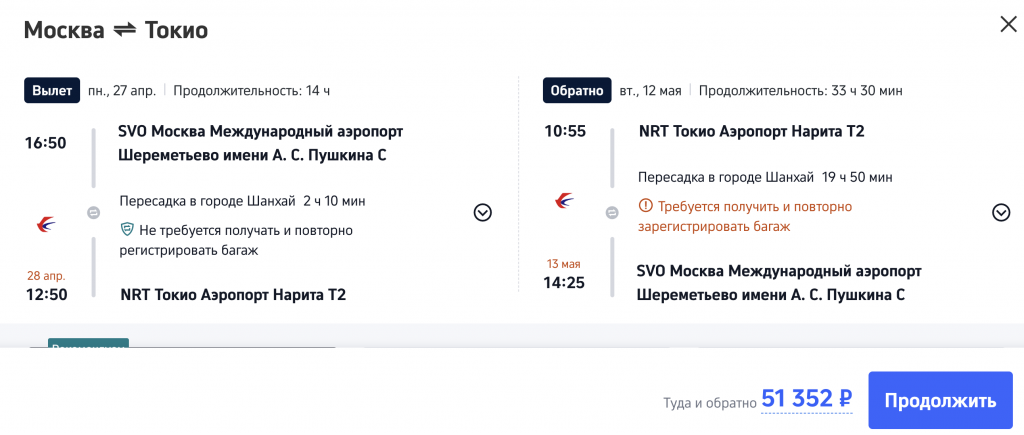Click the return flight China Eastern logo
The width and height of the screenshot is (1024, 435).
point(565,201)
